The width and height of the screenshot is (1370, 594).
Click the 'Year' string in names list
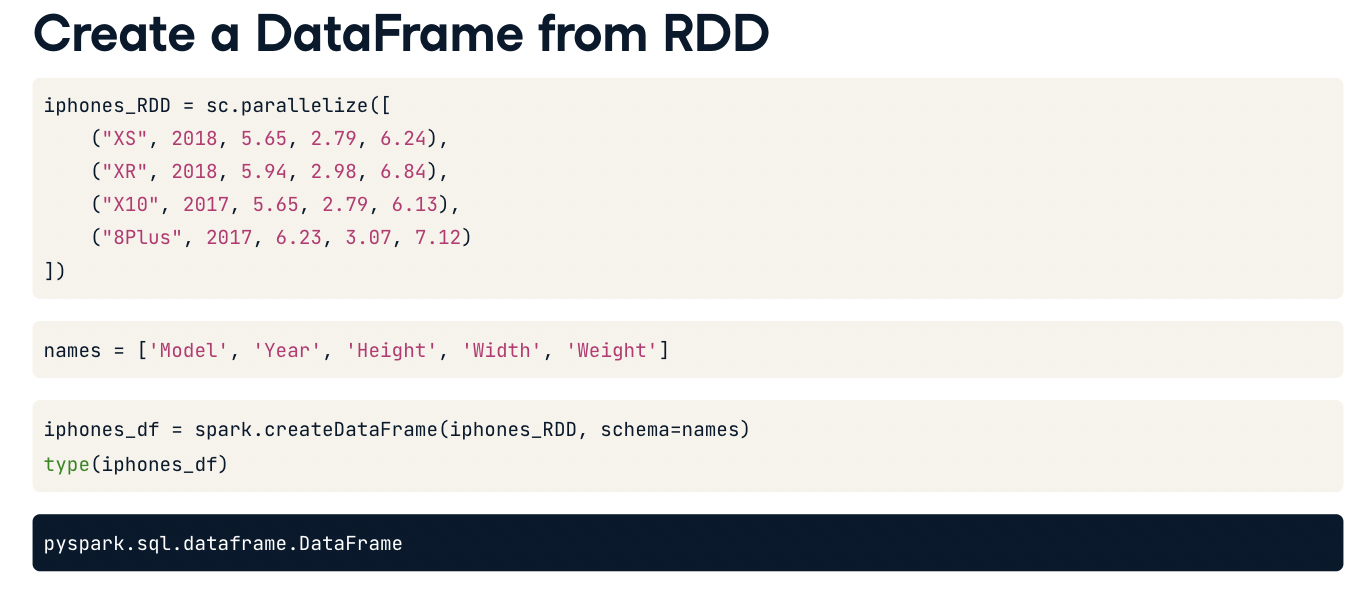287,350
